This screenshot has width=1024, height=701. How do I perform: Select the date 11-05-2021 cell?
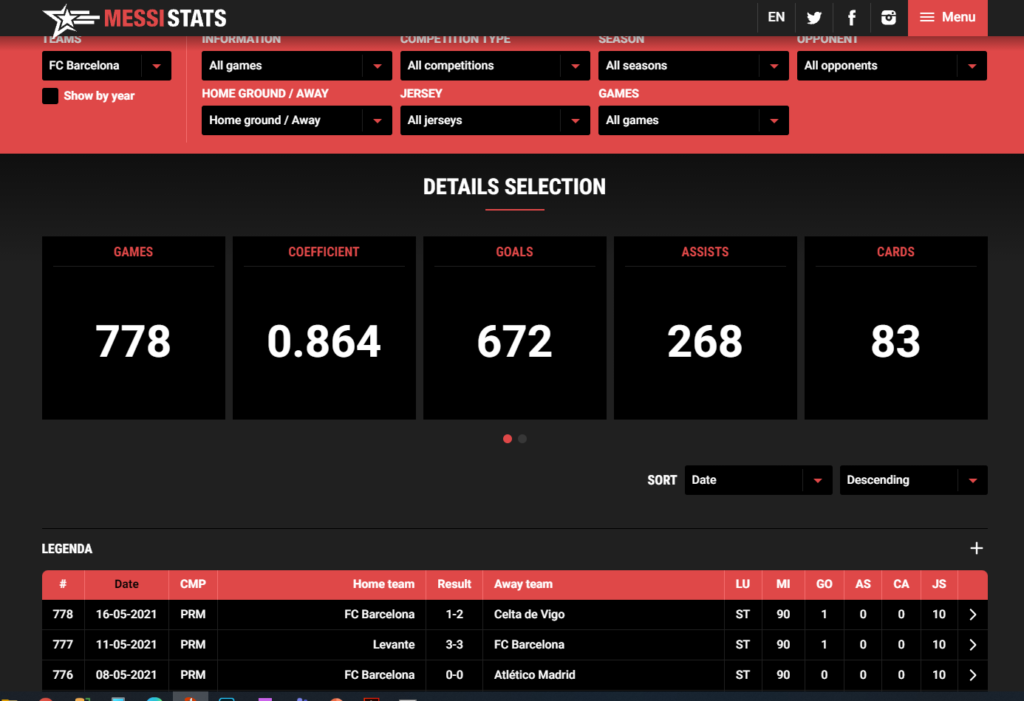pos(127,645)
